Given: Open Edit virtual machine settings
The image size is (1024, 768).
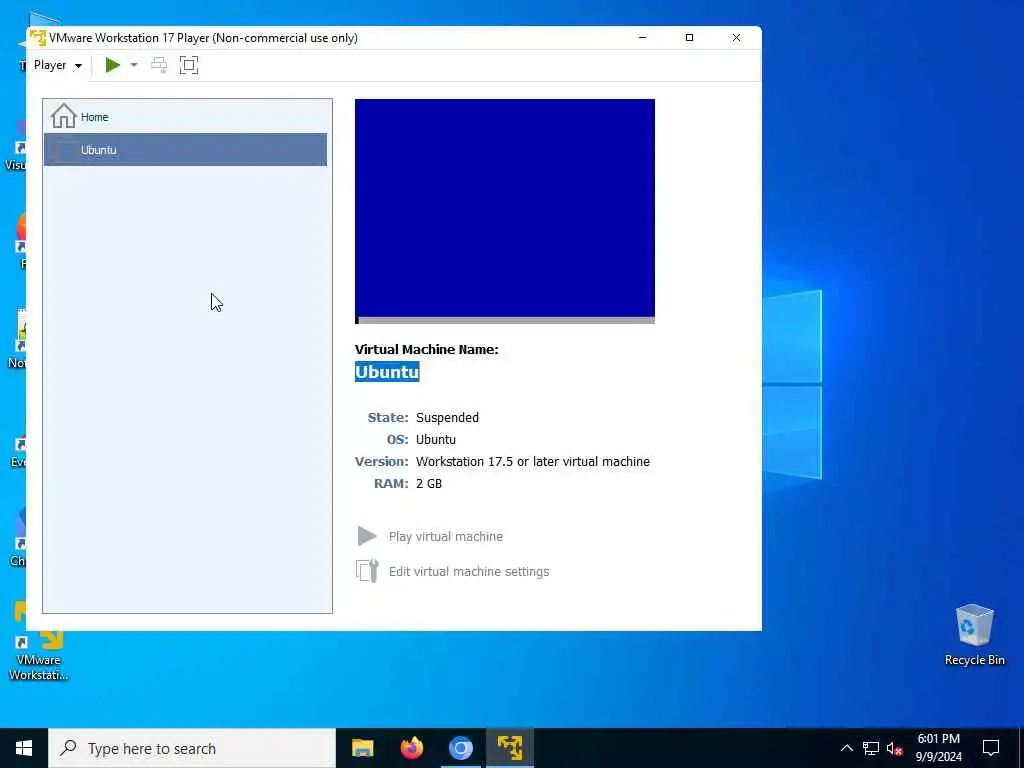Looking at the screenshot, I should pos(469,571).
